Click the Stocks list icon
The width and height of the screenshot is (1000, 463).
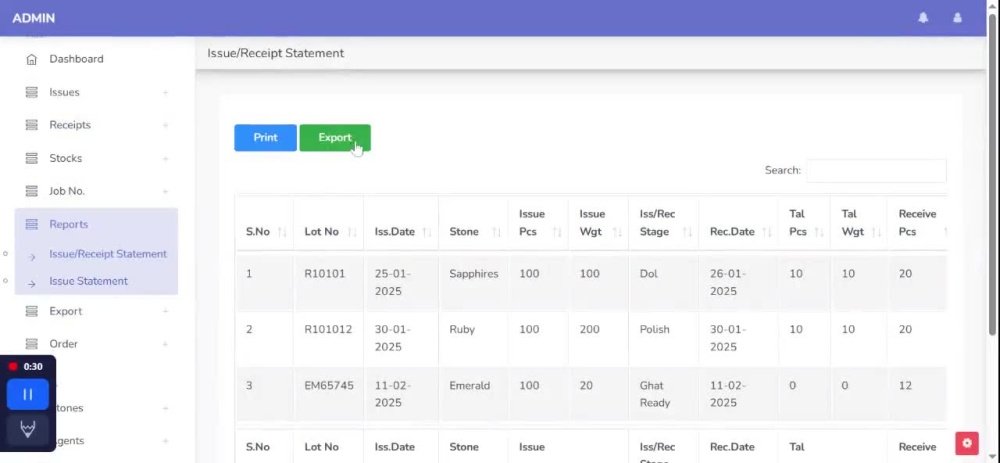(x=31, y=158)
